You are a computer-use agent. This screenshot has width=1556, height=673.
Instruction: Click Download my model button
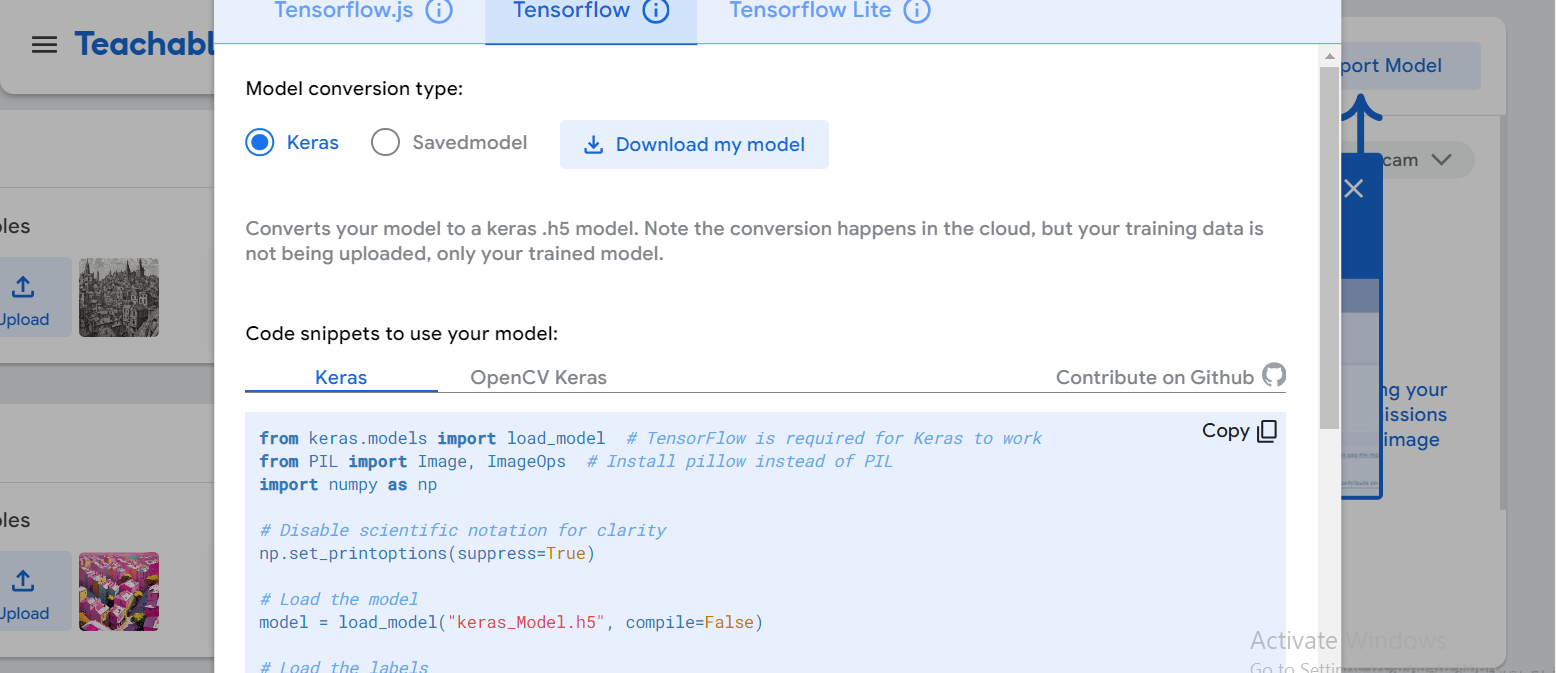[694, 145]
